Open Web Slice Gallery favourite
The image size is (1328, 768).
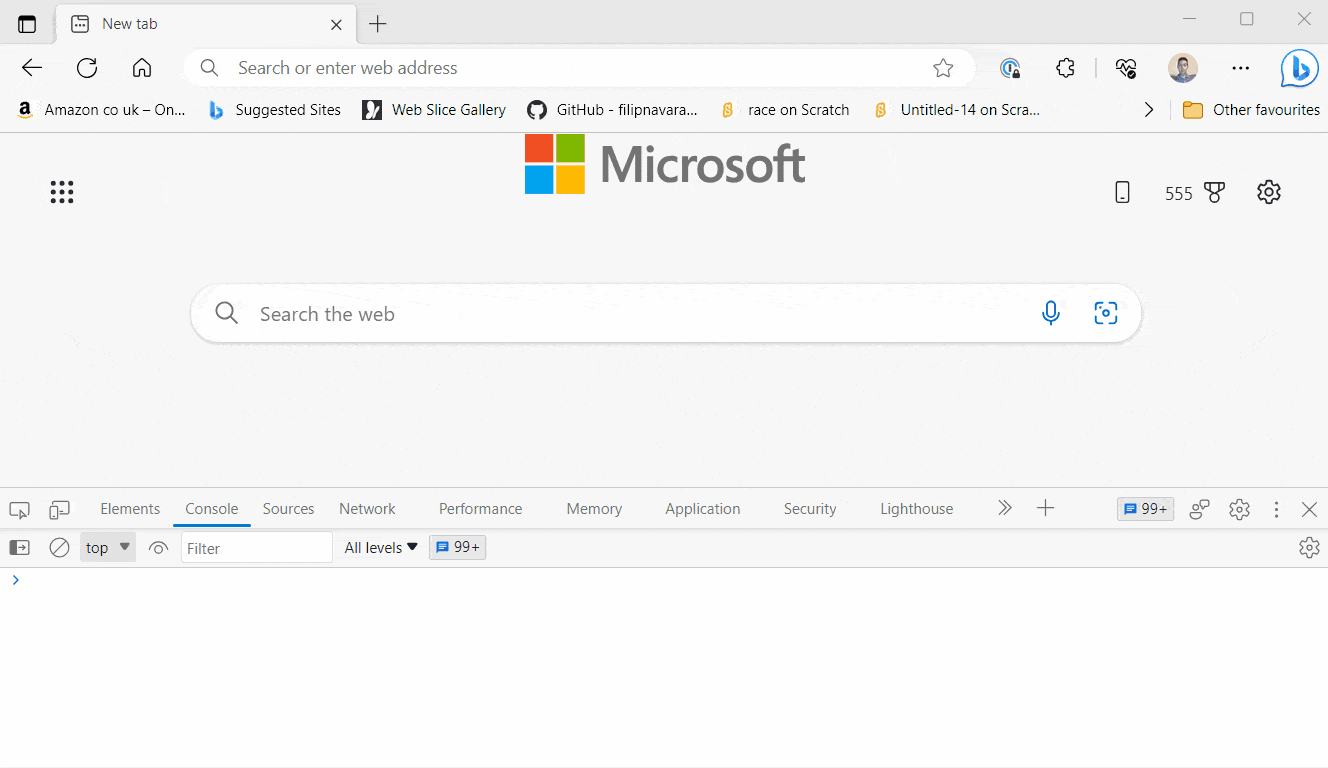tap(434, 110)
